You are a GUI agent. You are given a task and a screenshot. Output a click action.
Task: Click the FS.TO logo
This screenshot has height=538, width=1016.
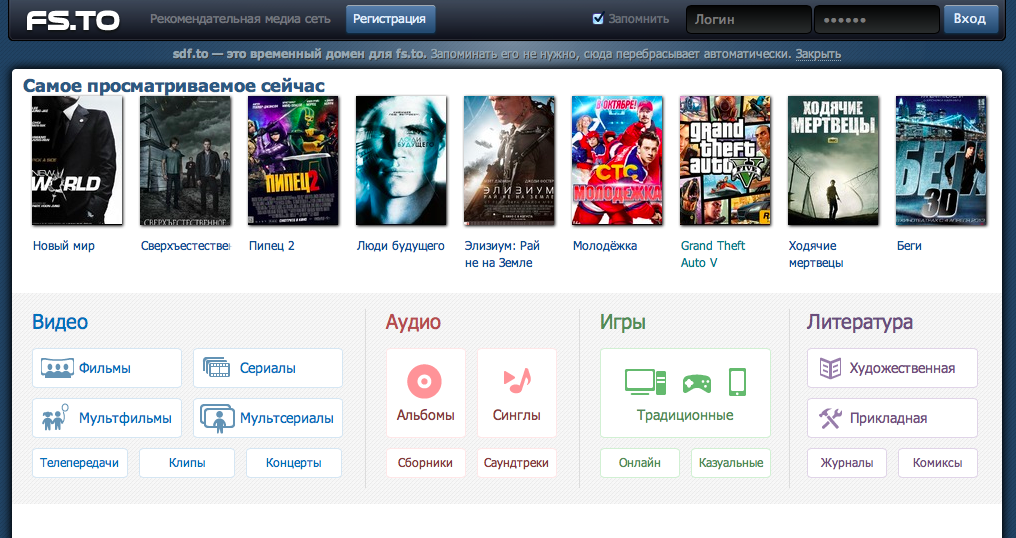tap(73, 21)
